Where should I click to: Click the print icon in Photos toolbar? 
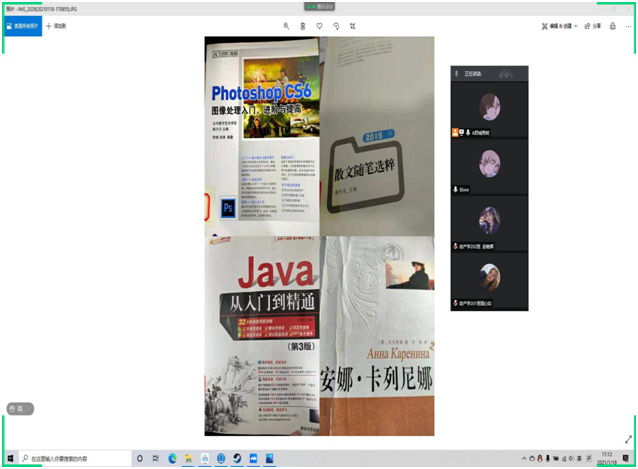pyautogui.click(x=613, y=26)
